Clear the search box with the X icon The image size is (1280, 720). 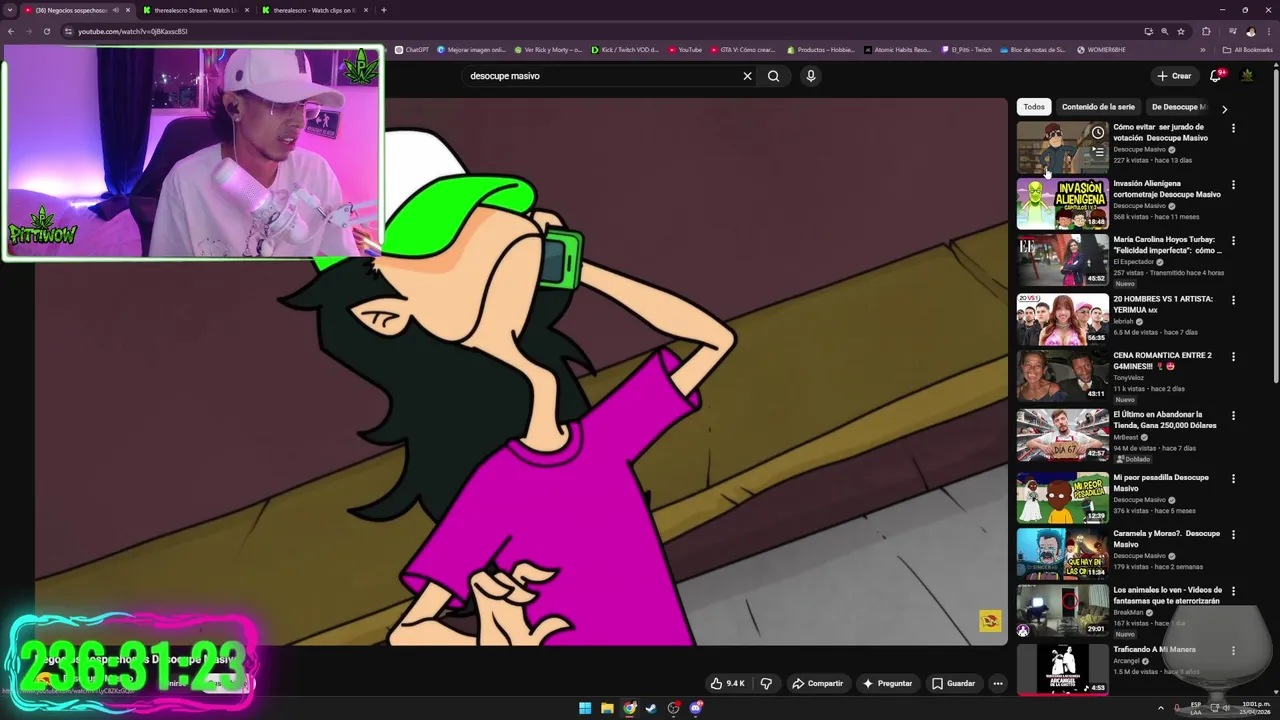(x=747, y=76)
